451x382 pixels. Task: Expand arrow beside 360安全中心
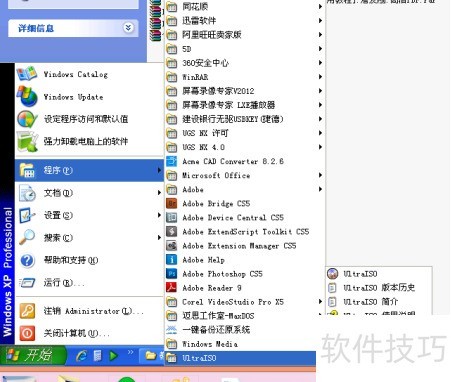pyautogui.click(x=320, y=63)
